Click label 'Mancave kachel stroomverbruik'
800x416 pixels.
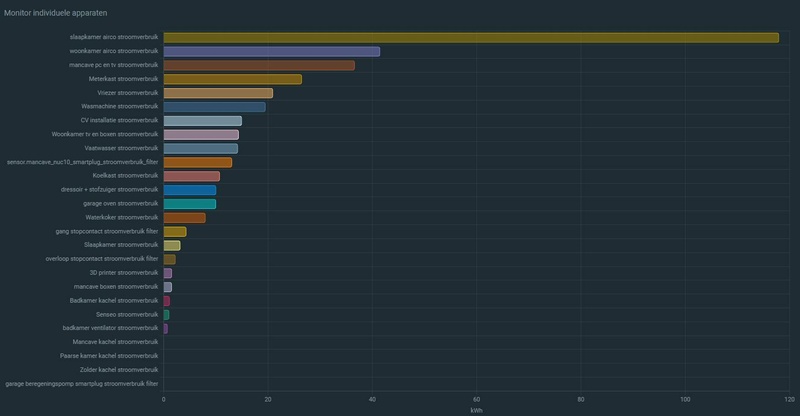click(115, 341)
